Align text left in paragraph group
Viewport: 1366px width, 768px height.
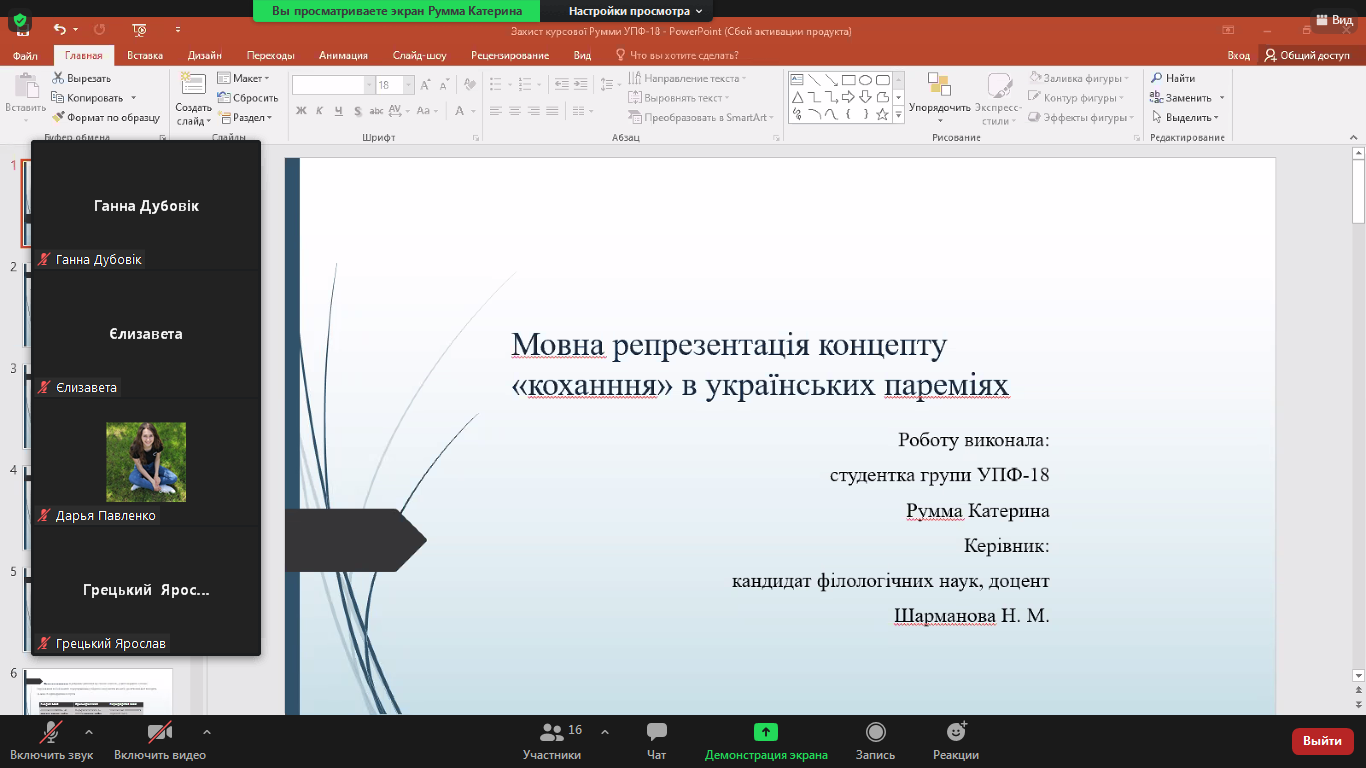[495, 111]
